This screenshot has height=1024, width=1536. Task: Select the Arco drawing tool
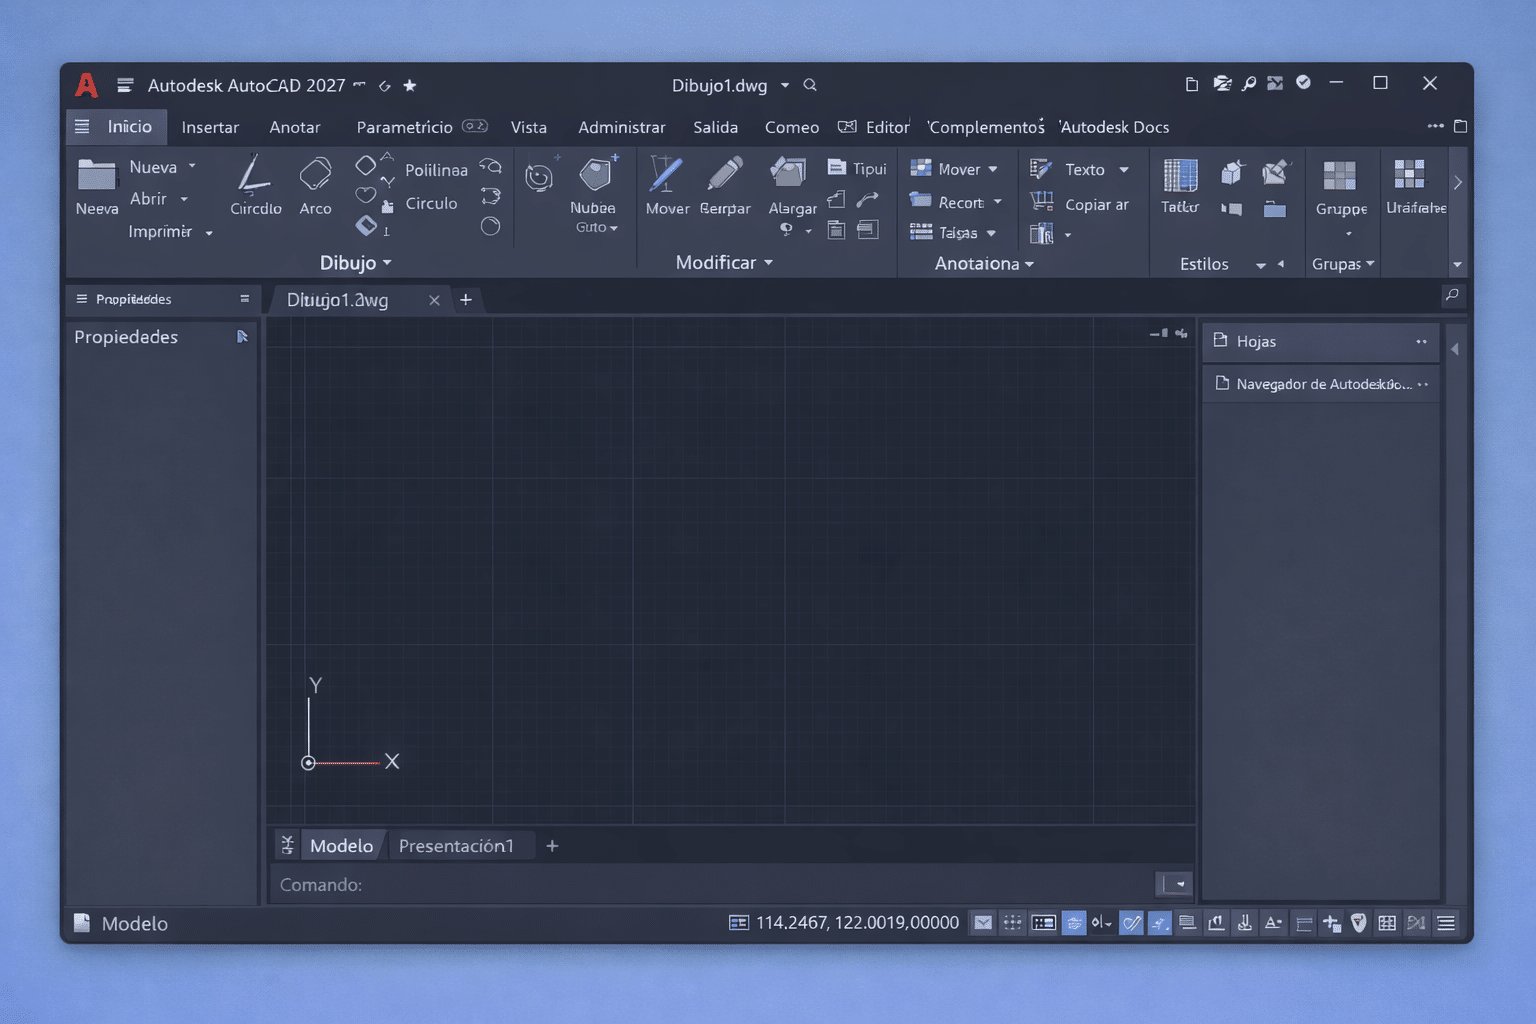(x=315, y=185)
